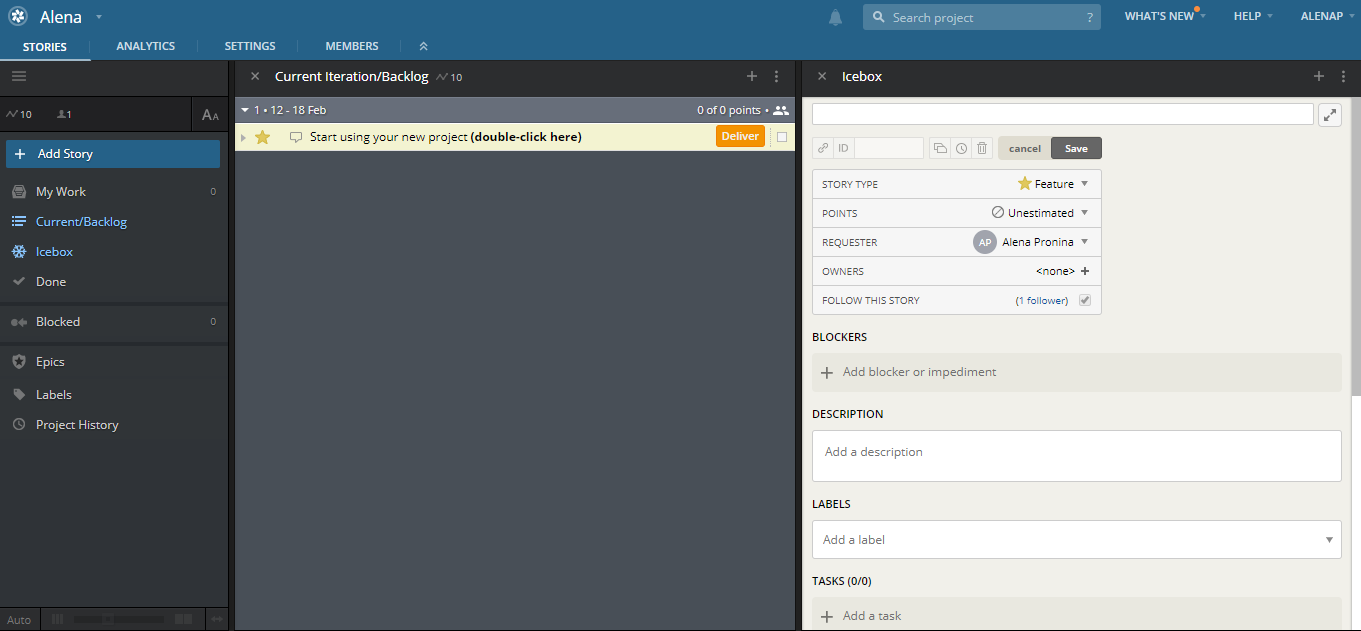Collapse the 12 - 18 Feb iteration
This screenshot has height=631, width=1361.
pyautogui.click(x=245, y=110)
